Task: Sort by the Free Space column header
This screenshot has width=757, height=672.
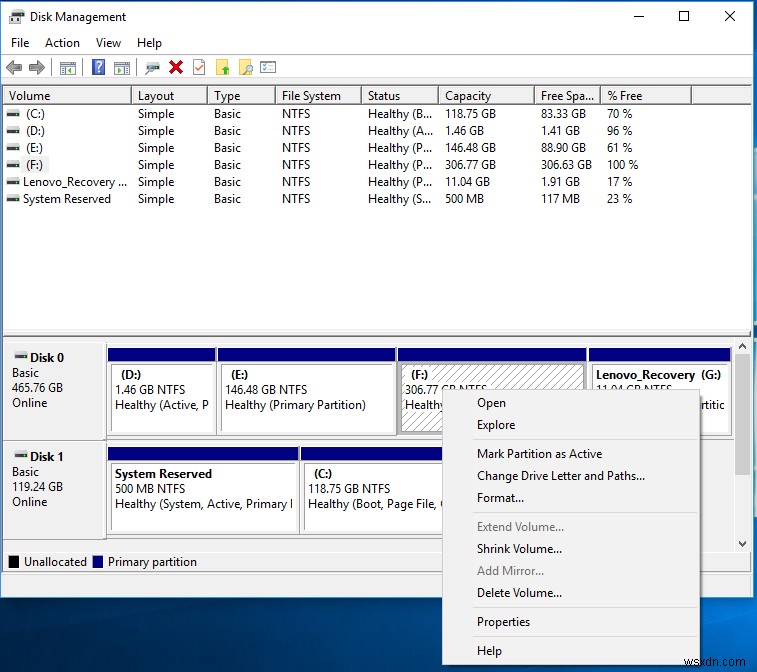Action: click(x=568, y=96)
